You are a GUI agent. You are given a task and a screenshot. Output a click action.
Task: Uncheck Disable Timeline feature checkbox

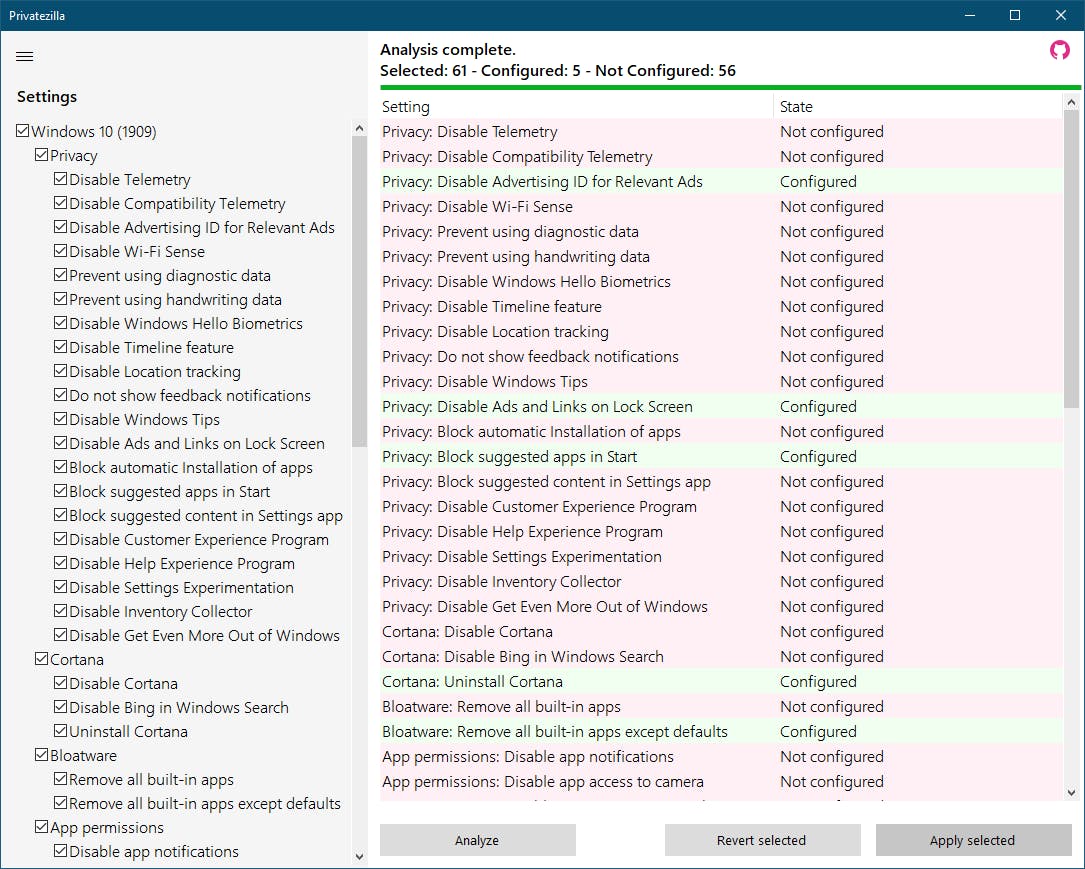click(60, 347)
